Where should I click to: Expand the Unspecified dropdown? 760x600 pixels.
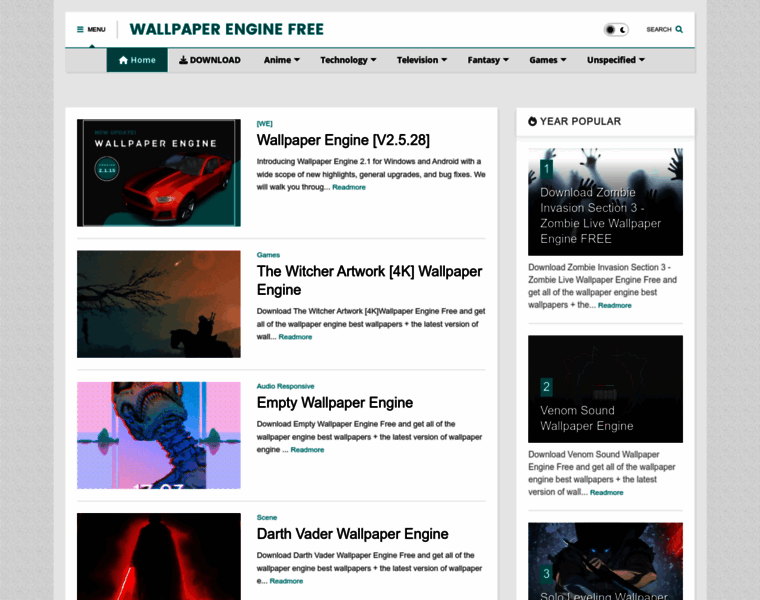click(616, 60)
